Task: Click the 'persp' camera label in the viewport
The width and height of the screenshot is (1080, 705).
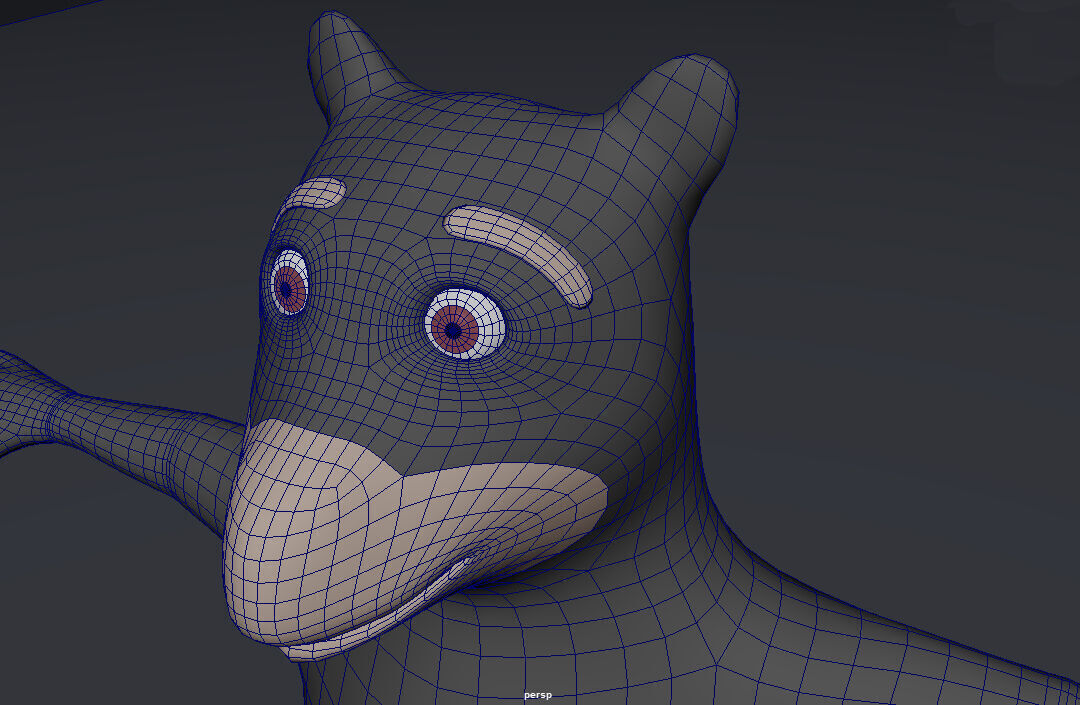Action: pyautogui.click(x=537, y=695)
